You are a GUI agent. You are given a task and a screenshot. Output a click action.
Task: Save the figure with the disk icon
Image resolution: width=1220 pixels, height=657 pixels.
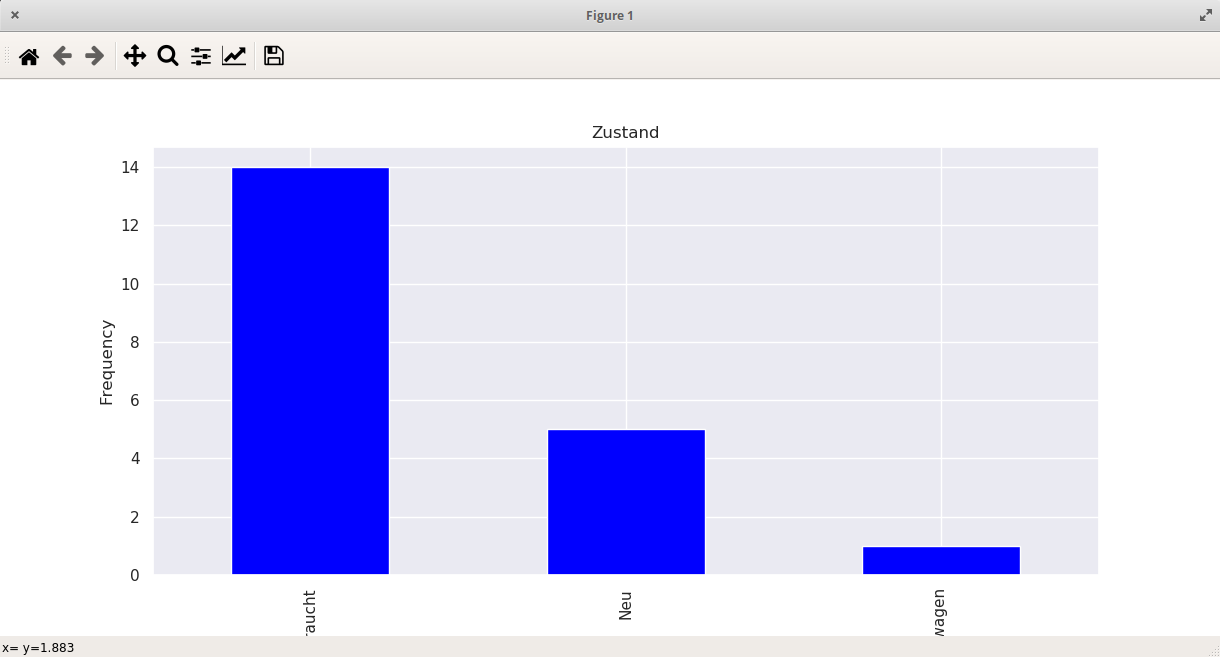pos(274,56)
